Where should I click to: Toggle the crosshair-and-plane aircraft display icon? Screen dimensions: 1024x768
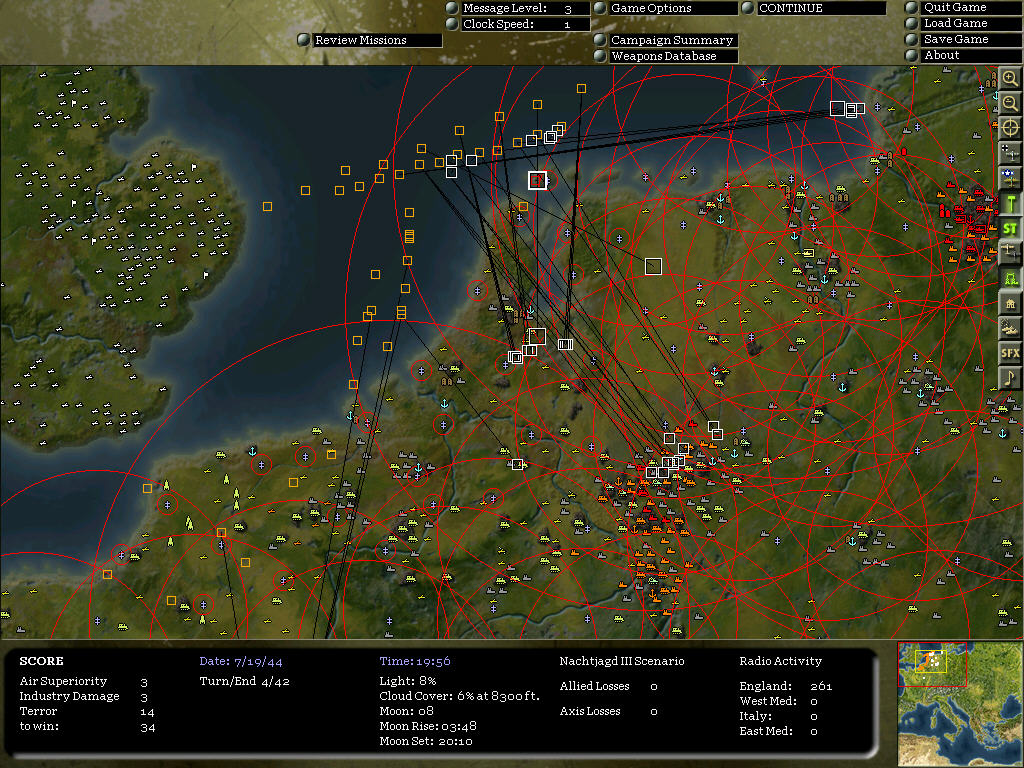click(x=1010, y=153)
